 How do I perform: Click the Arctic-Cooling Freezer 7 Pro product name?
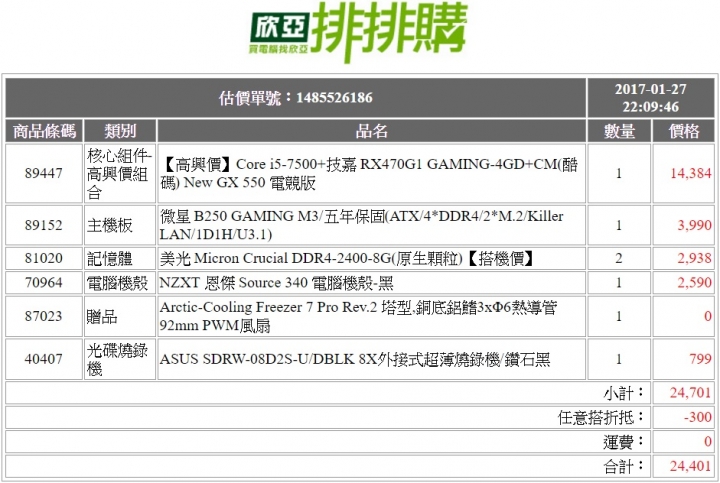[358, 316]
